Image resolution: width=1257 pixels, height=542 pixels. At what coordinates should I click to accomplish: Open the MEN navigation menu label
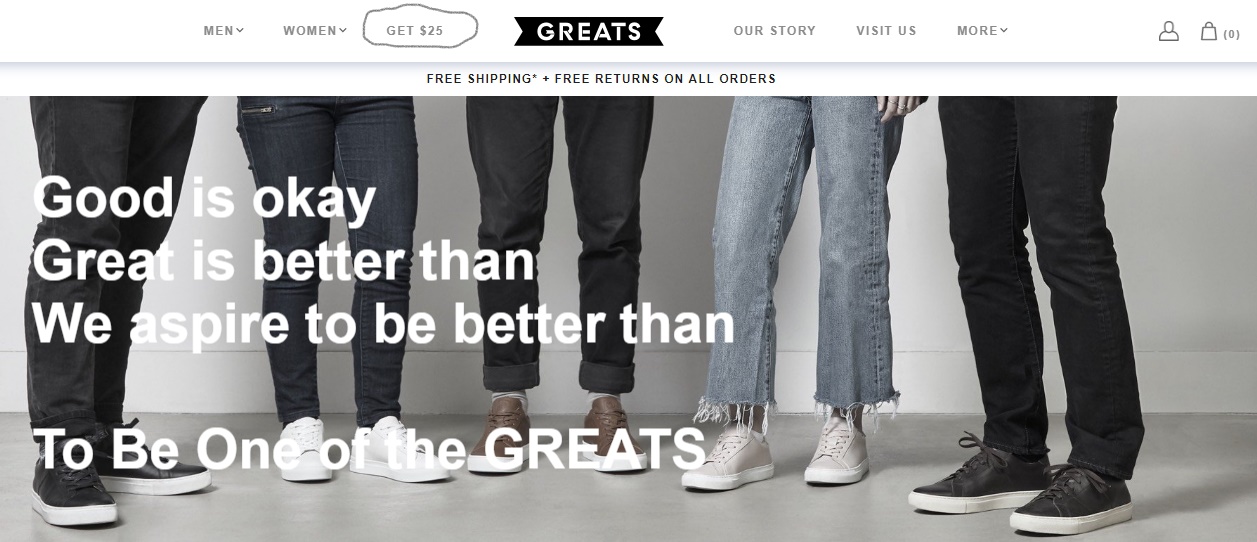click(x=218, y=31)
